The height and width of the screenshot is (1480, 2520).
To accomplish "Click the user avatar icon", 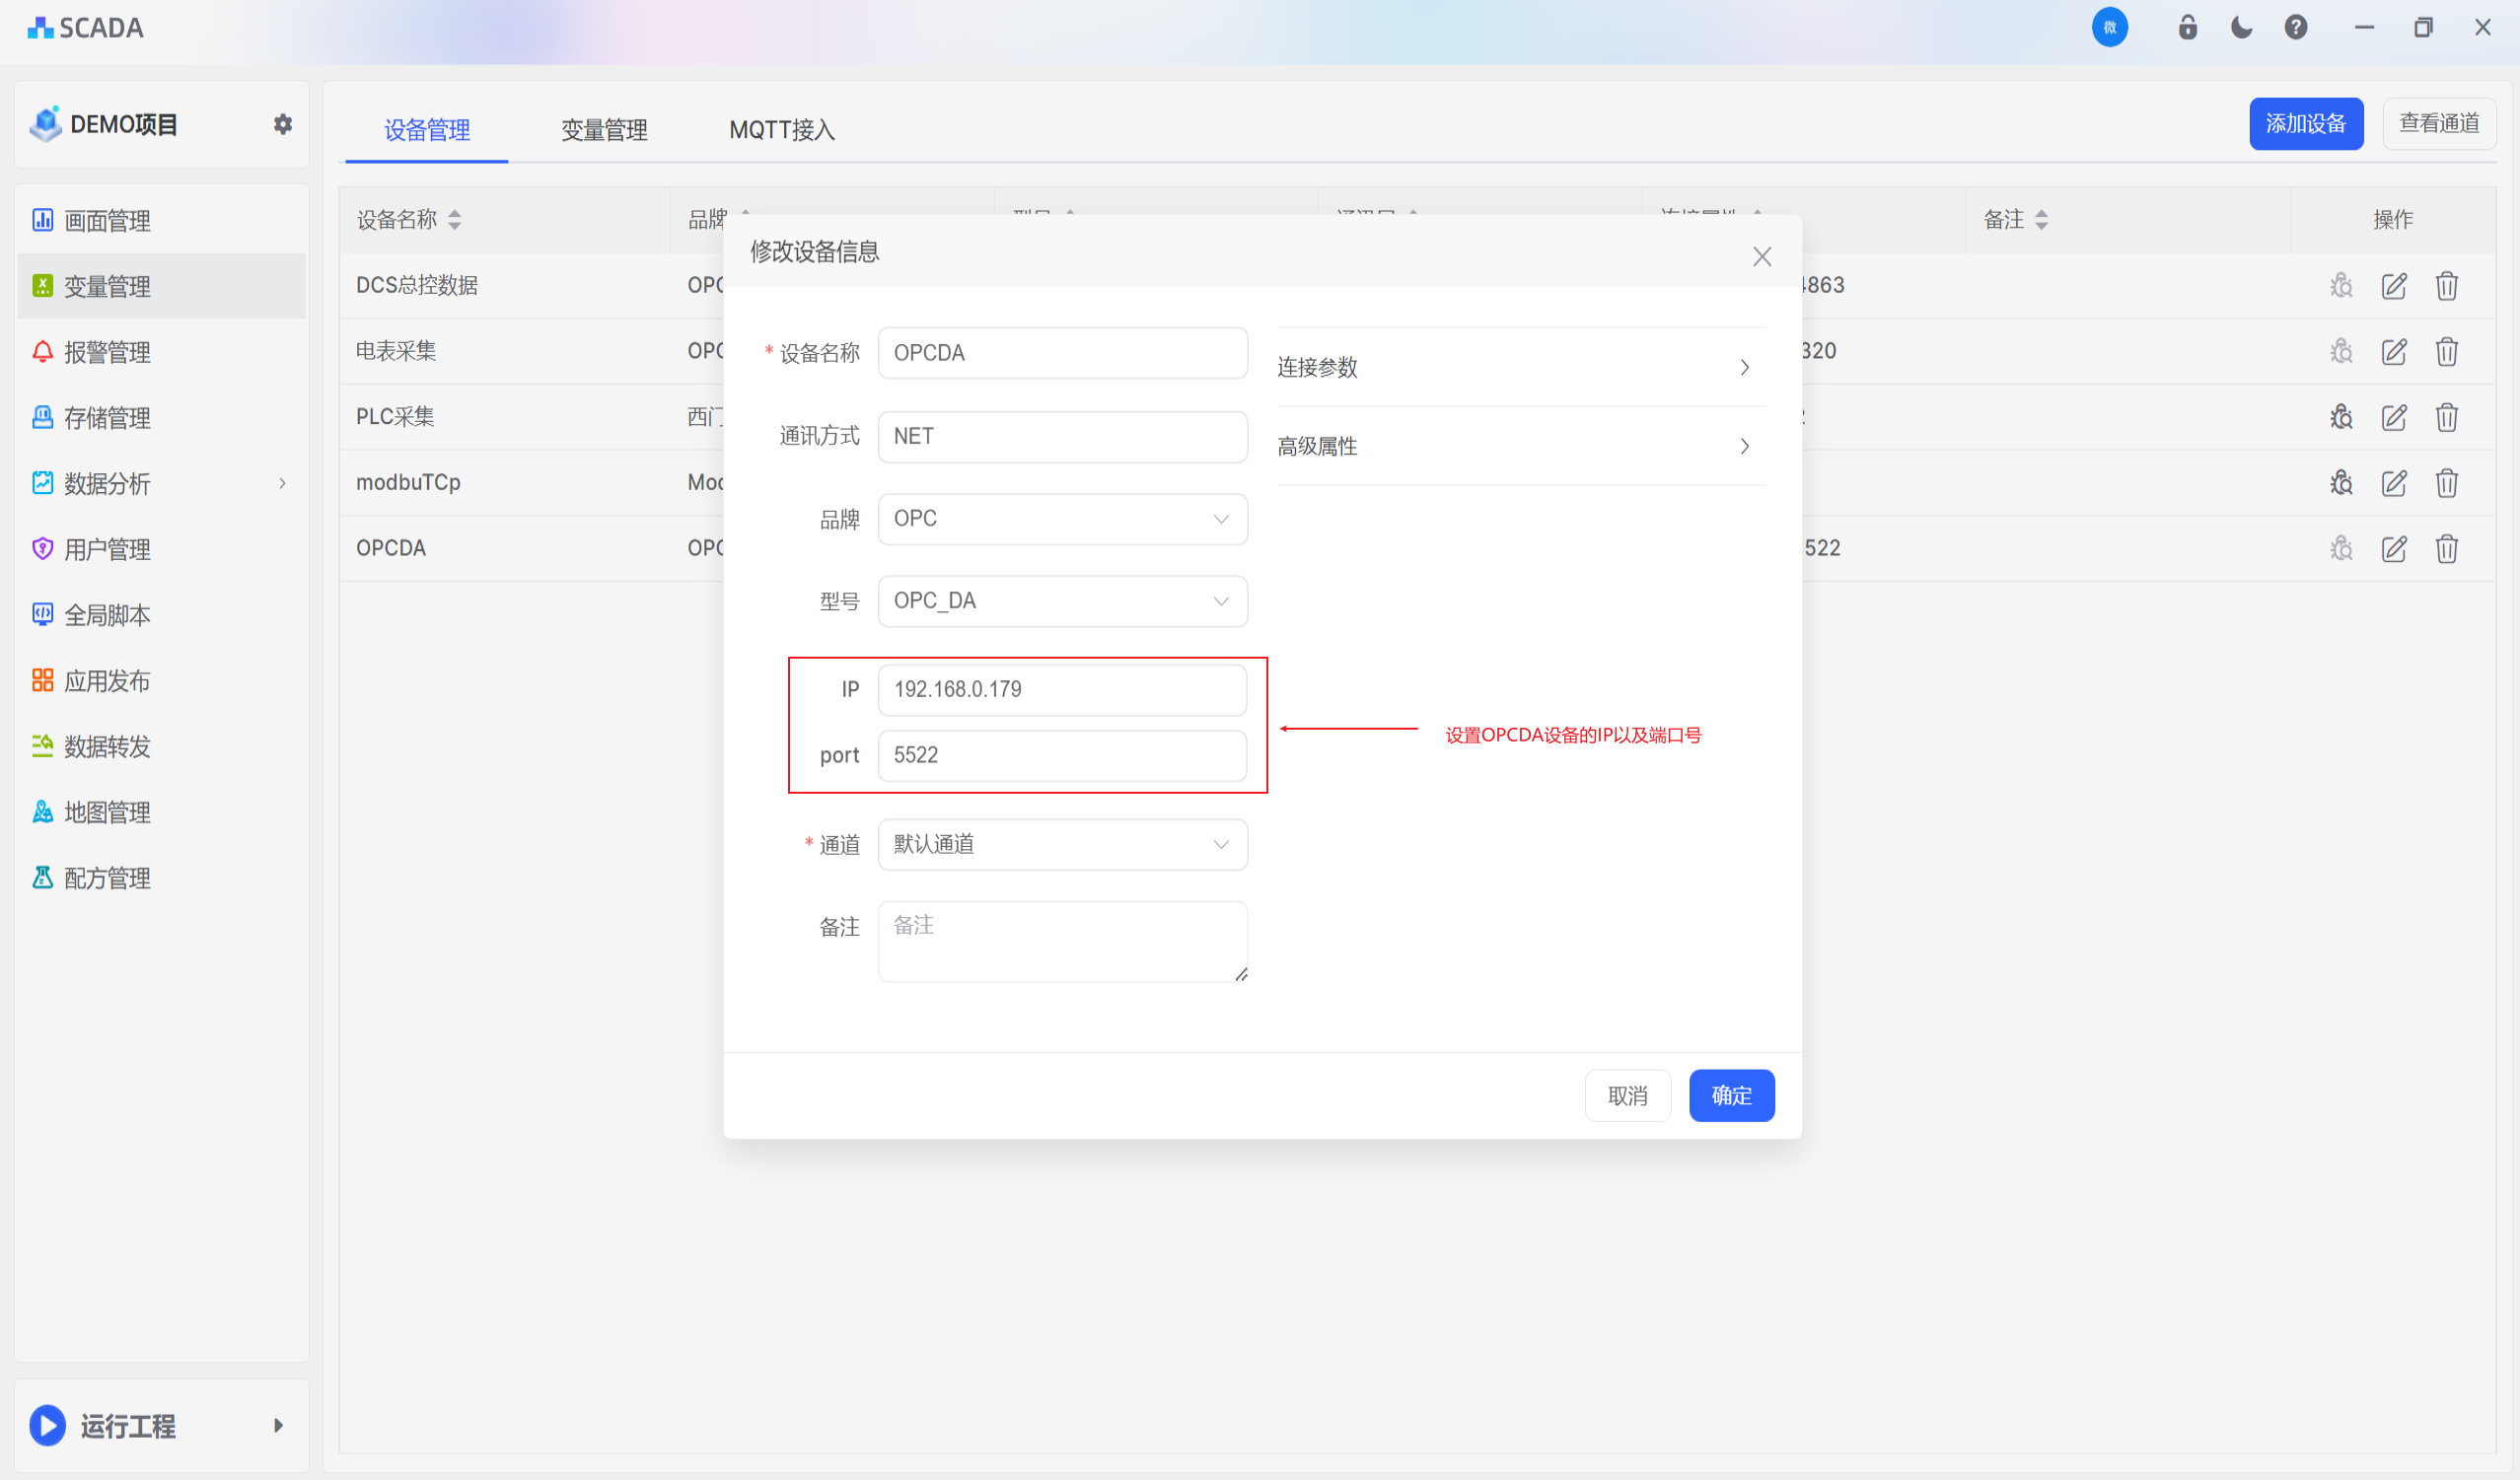I will [x=2109, y=27].
